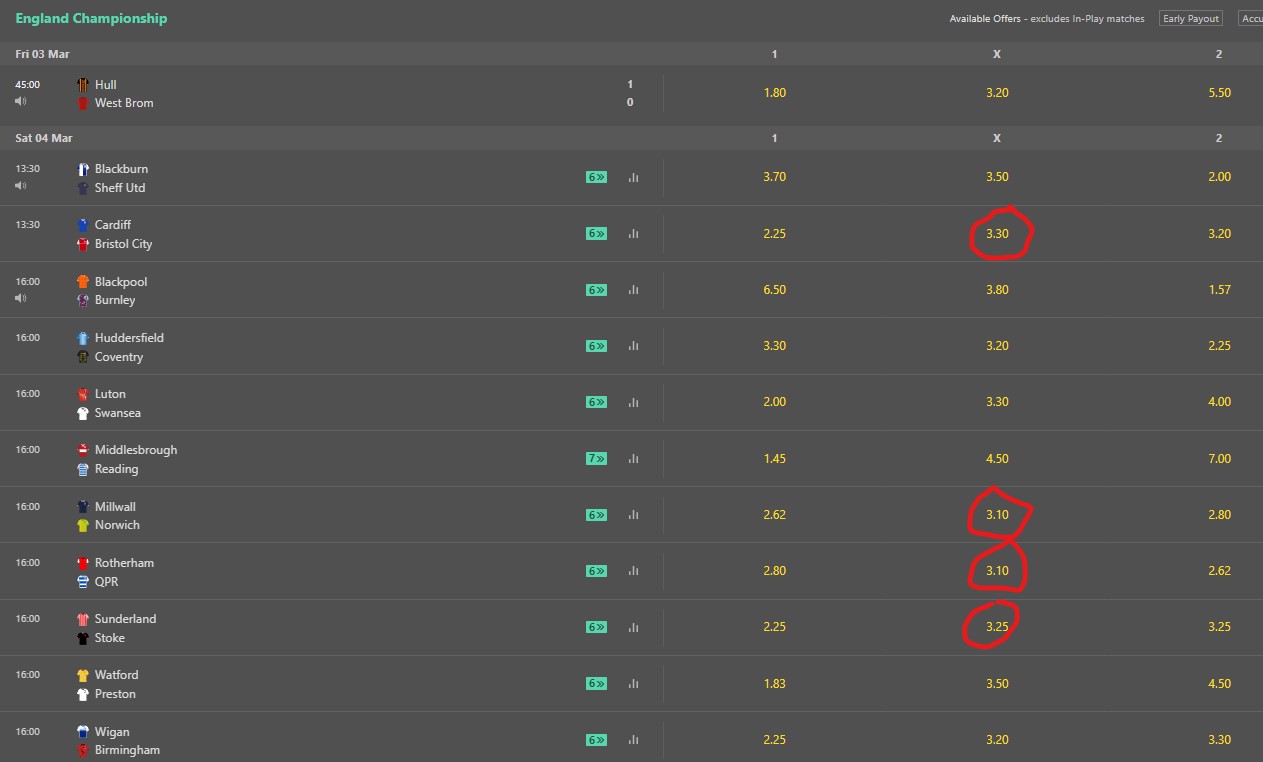Expand more markets for Blackpool v Burnley
This screenshot has height=762, width=1263.
(x=596, y=290)
